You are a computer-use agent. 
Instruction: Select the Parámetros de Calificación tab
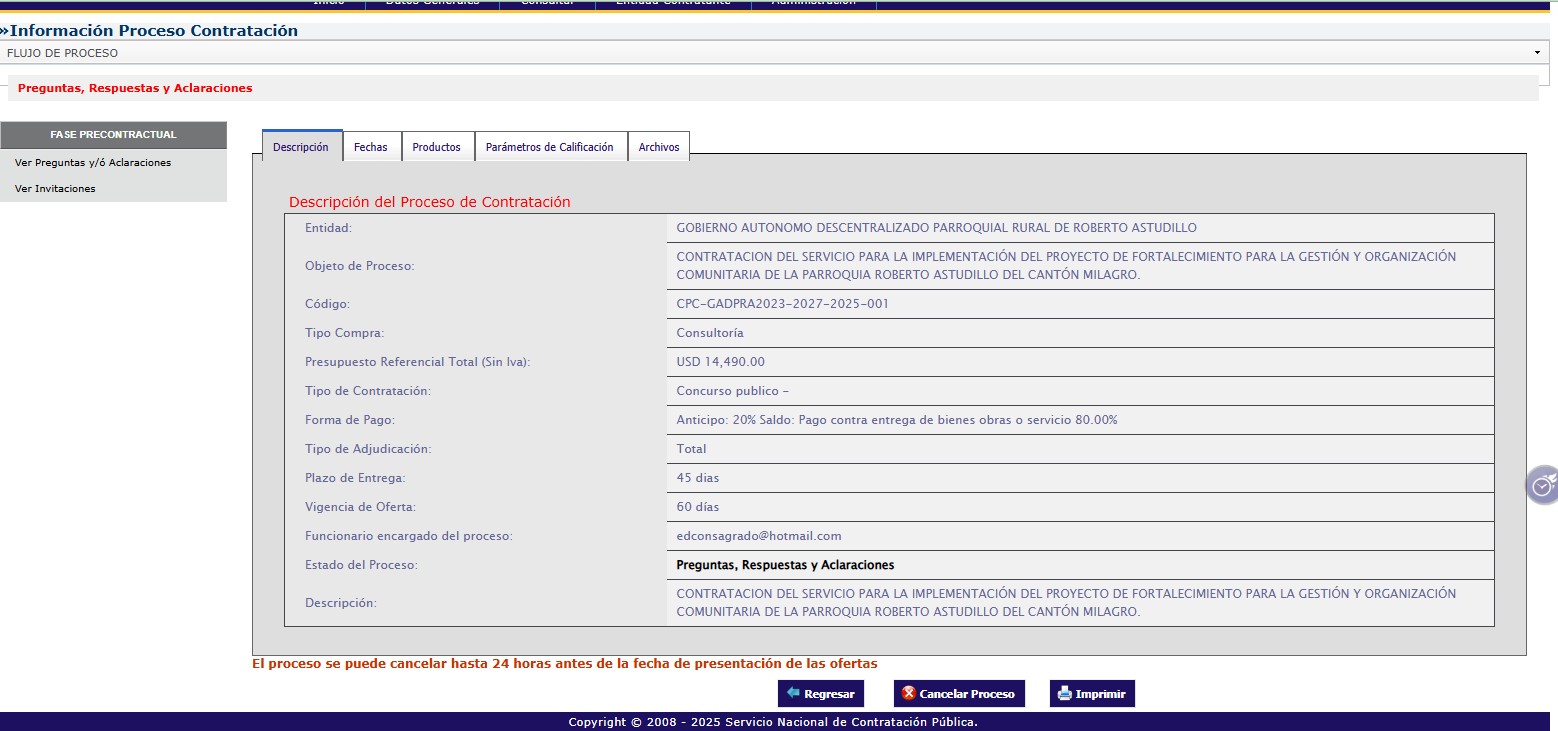pos(549,147)
